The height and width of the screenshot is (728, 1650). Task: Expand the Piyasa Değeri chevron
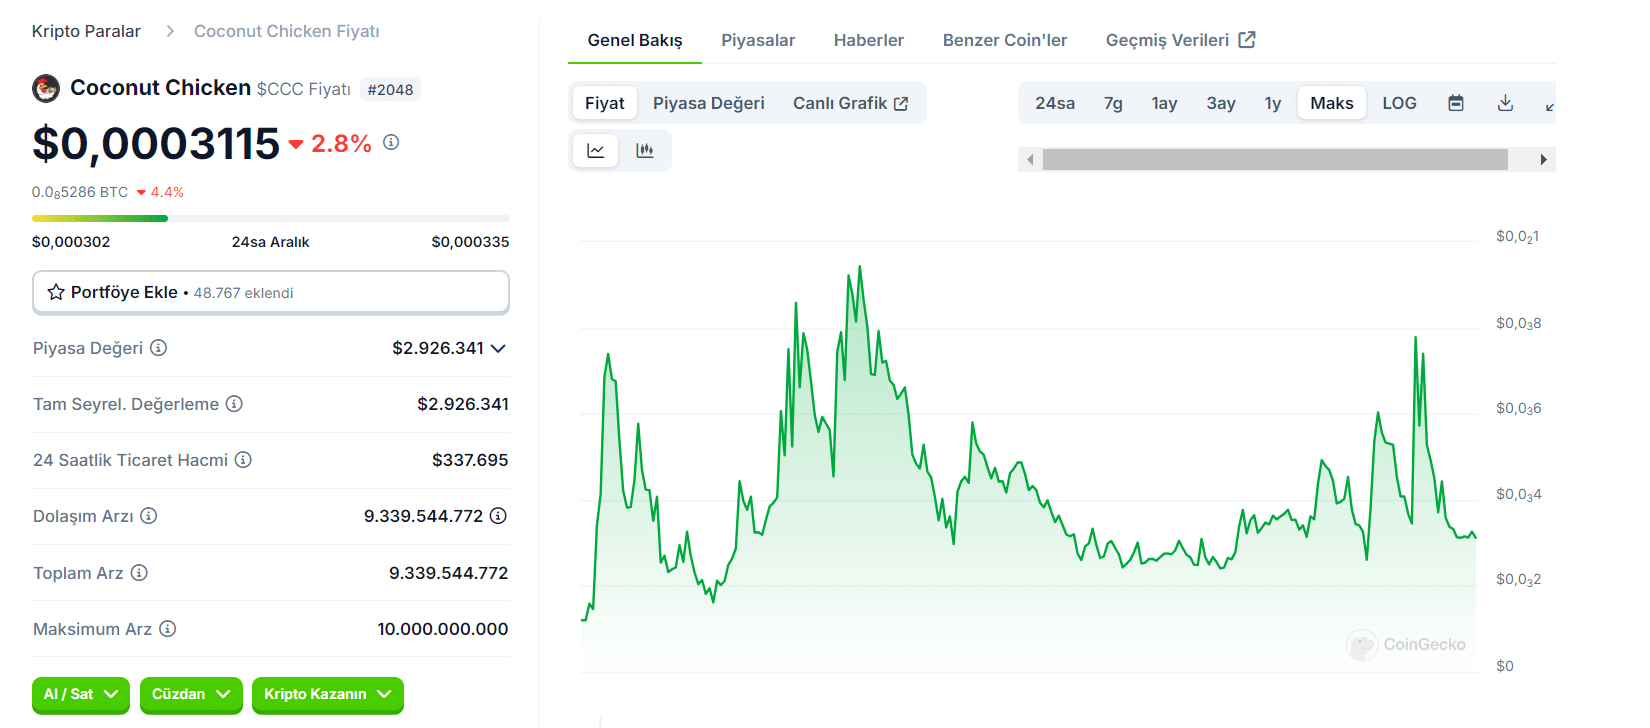pos(498,348)
